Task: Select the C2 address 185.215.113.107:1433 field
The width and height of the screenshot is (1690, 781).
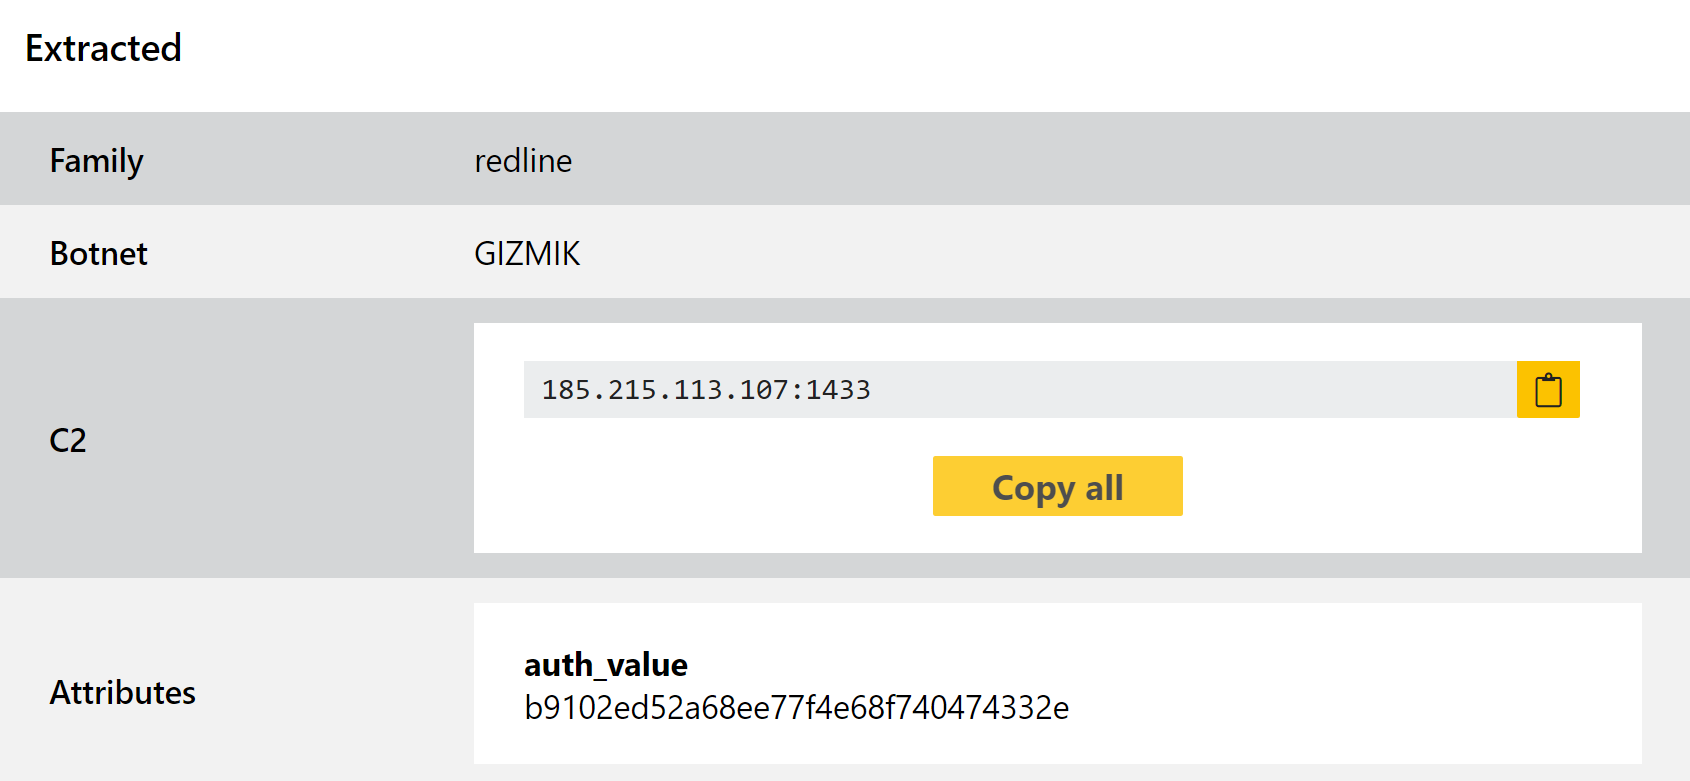Action: point(1020,389)
